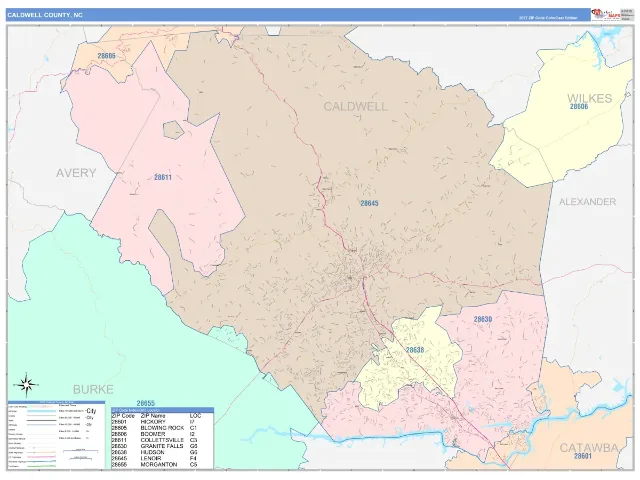This screenshot has width=640, height=480.
Task: Click the 28655 label above the index table
Action: point(146,403)
